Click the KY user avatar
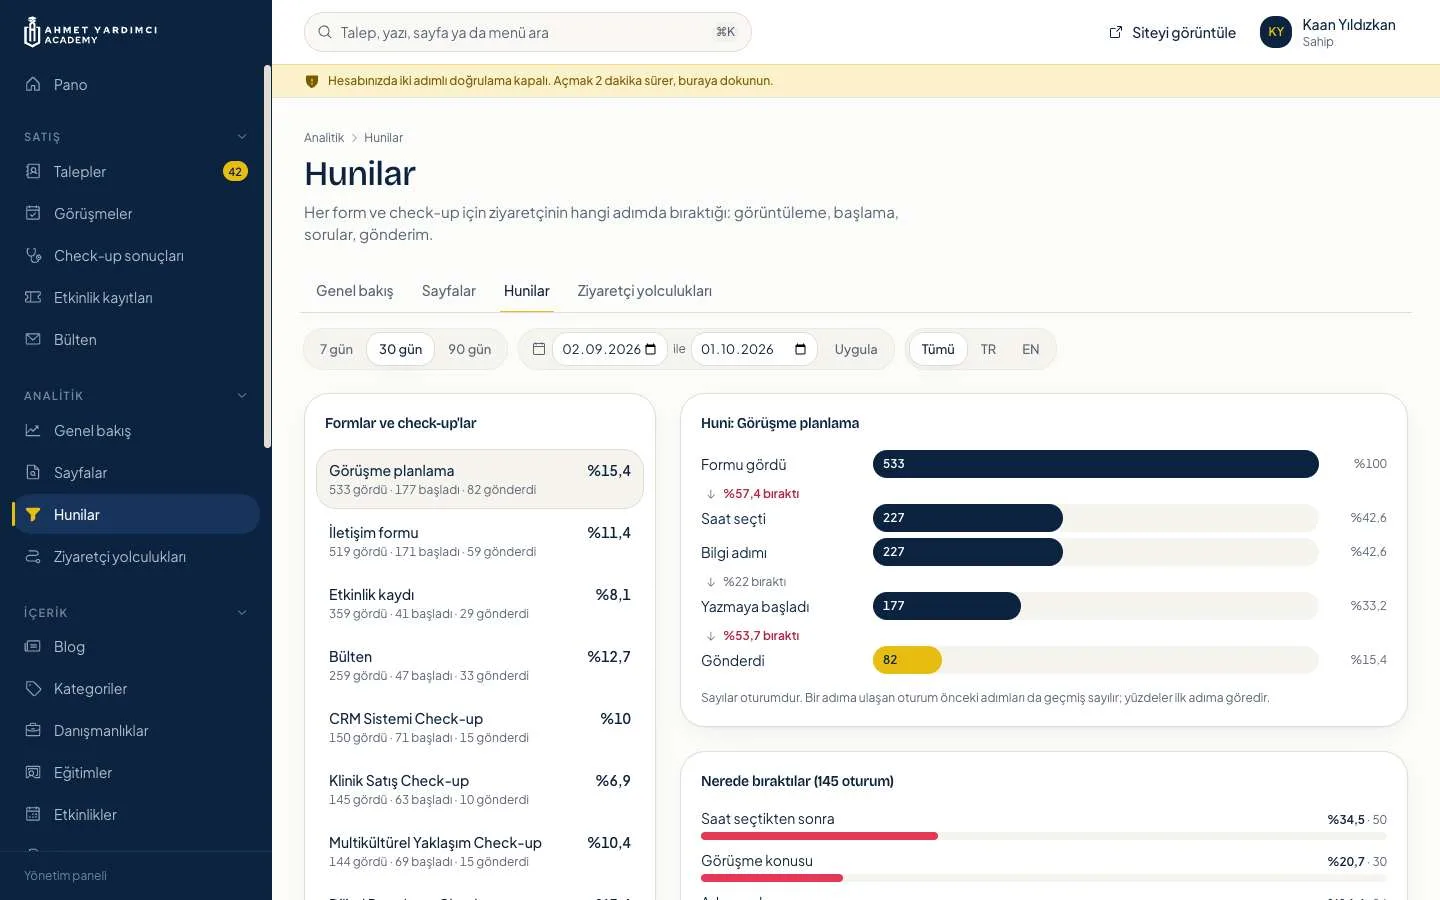 click(x=1276, y=32)
